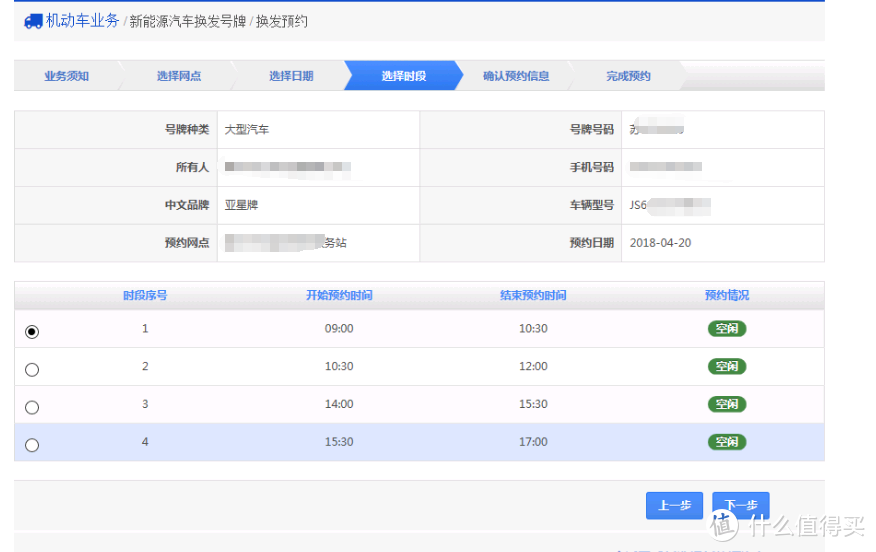Select radio button for time slot 1

coord(32,332)
